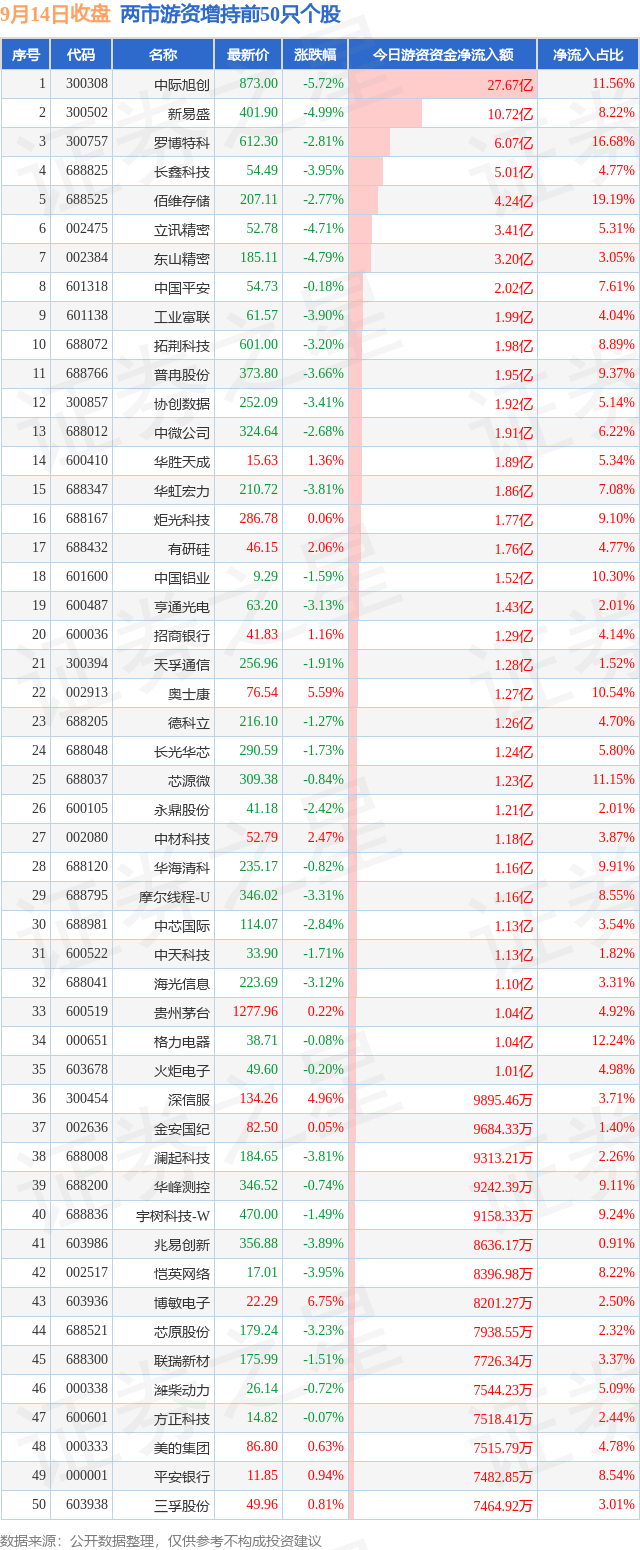
Task: Select the 涨跌幅 column header
Action: click(x=315, y=55)
